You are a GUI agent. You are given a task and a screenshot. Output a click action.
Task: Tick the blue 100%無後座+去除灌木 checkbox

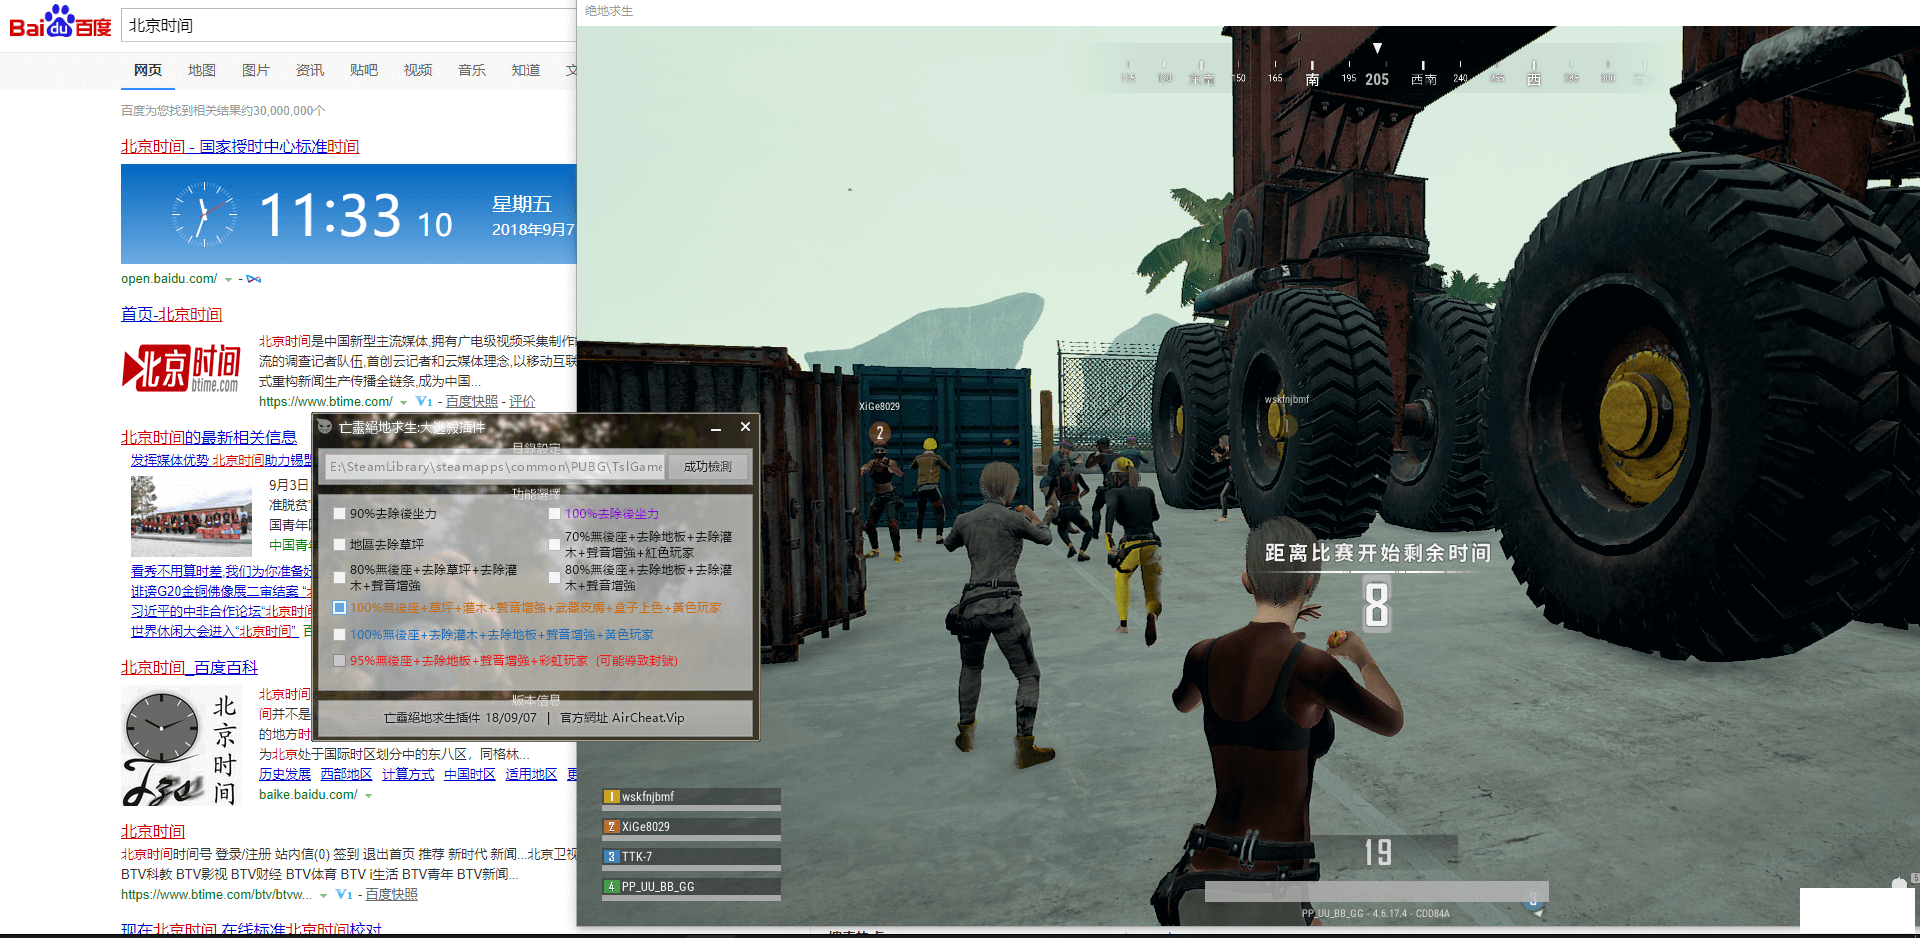(x=340, y=635)
